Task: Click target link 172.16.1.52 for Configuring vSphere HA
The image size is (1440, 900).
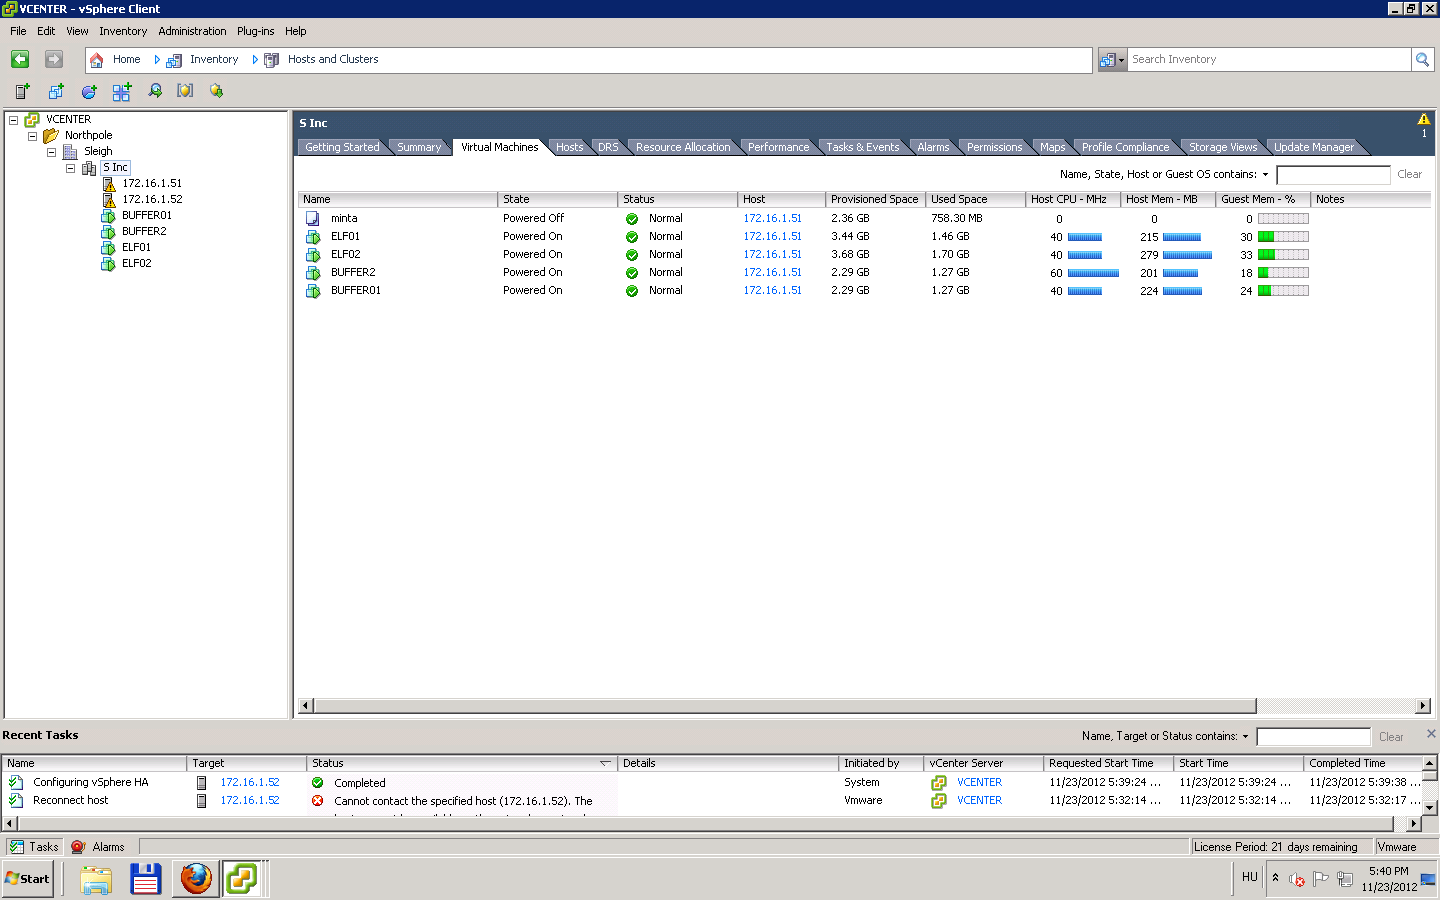Action: click(250, 783)
